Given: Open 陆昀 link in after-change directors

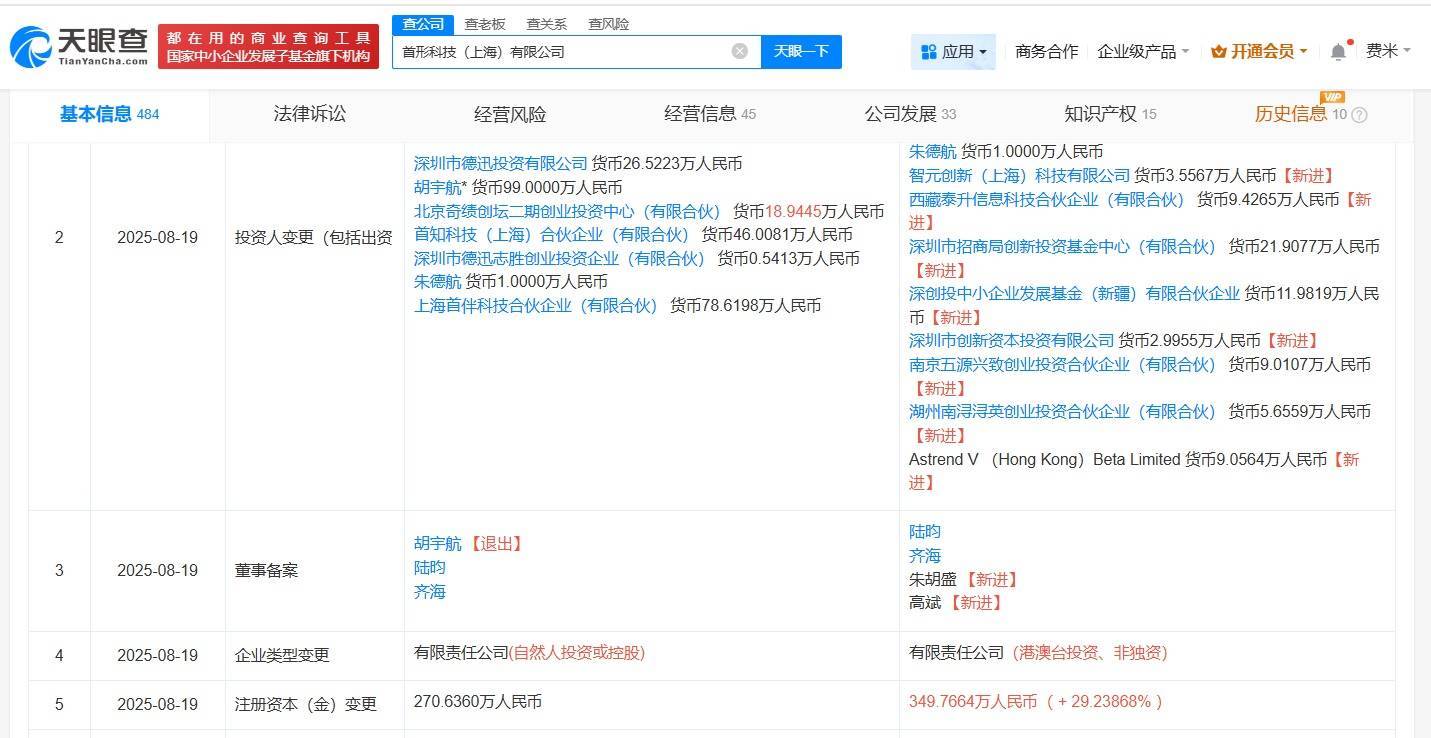Looking at the screenshot, I should point(925,532).
